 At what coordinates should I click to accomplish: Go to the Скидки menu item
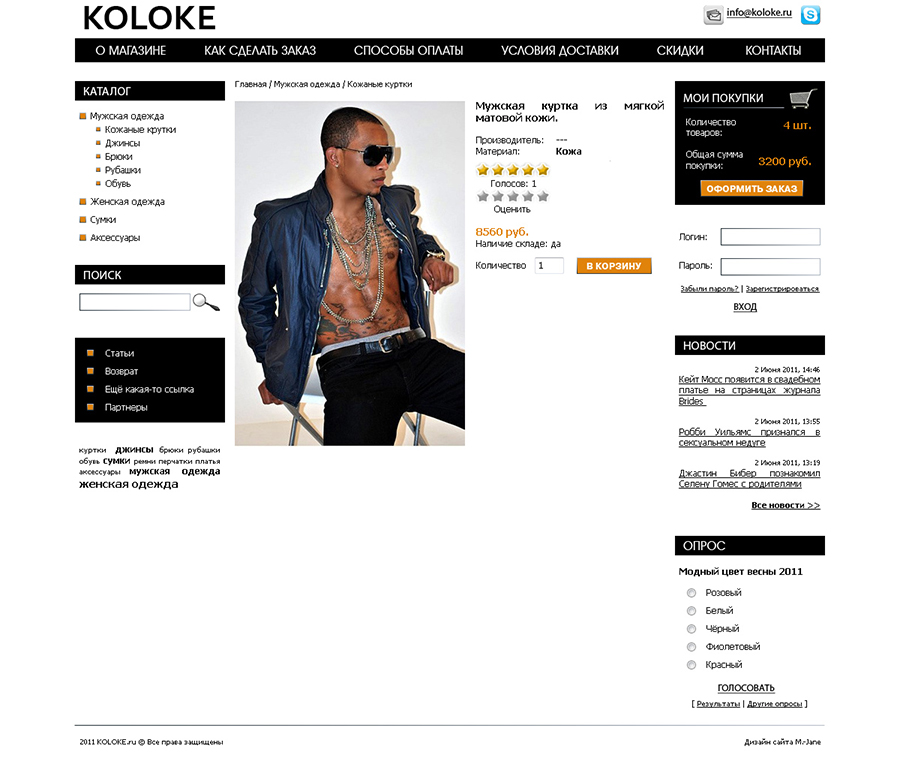(680, 51)
